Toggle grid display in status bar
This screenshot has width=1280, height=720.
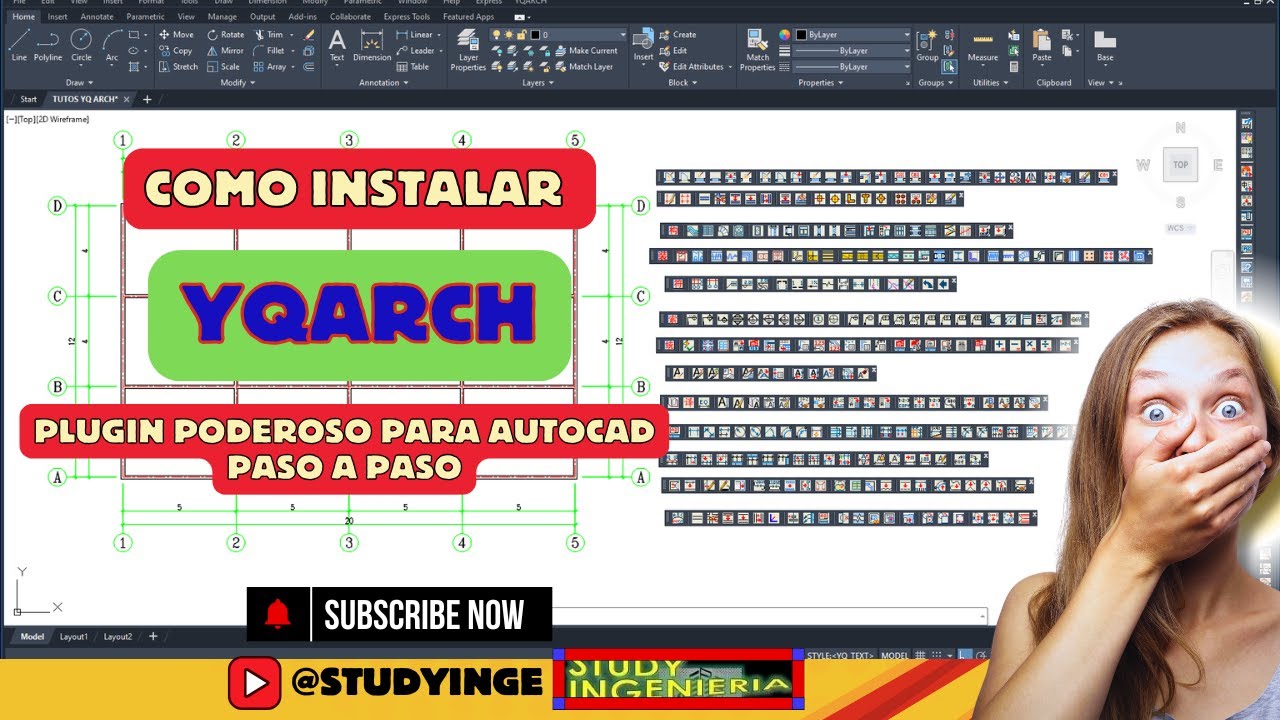coord(920,656)
